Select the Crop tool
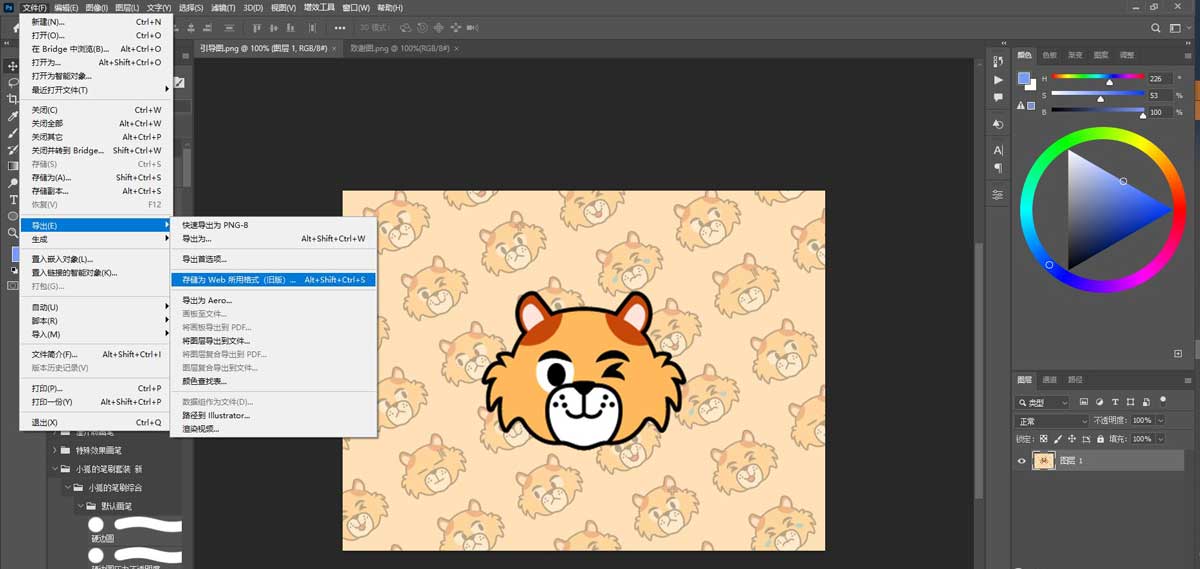1200x569 pixels. coord(13,99)
